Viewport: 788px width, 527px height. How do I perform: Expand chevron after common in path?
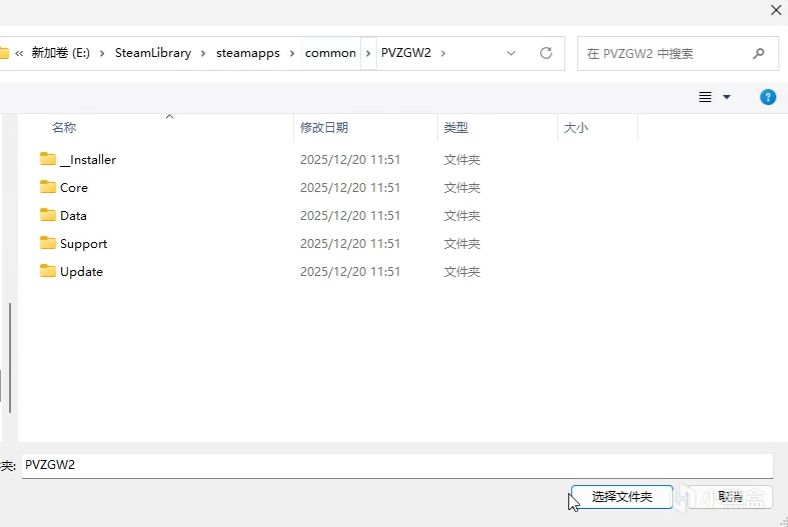[368, 53]
